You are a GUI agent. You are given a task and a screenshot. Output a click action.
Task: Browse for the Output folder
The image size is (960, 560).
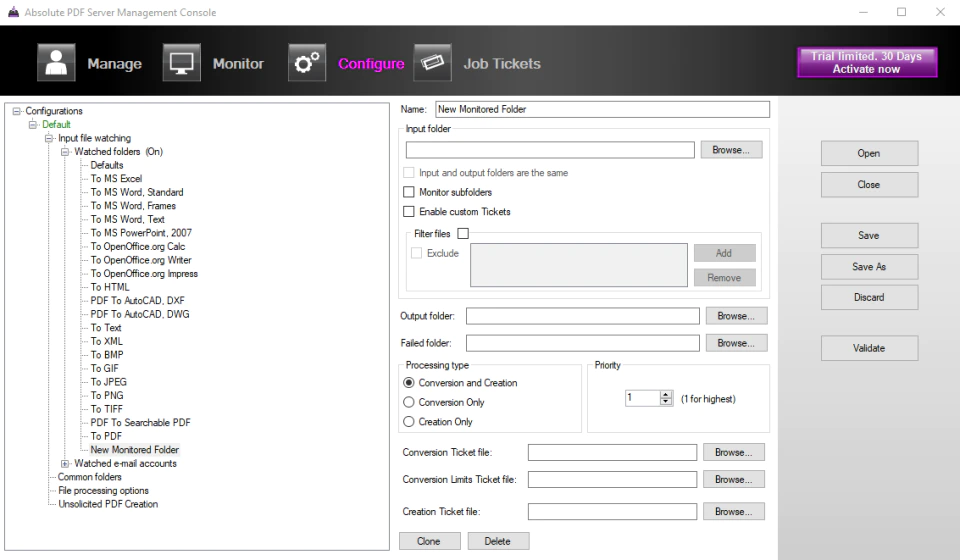click(x=736, y=316)
